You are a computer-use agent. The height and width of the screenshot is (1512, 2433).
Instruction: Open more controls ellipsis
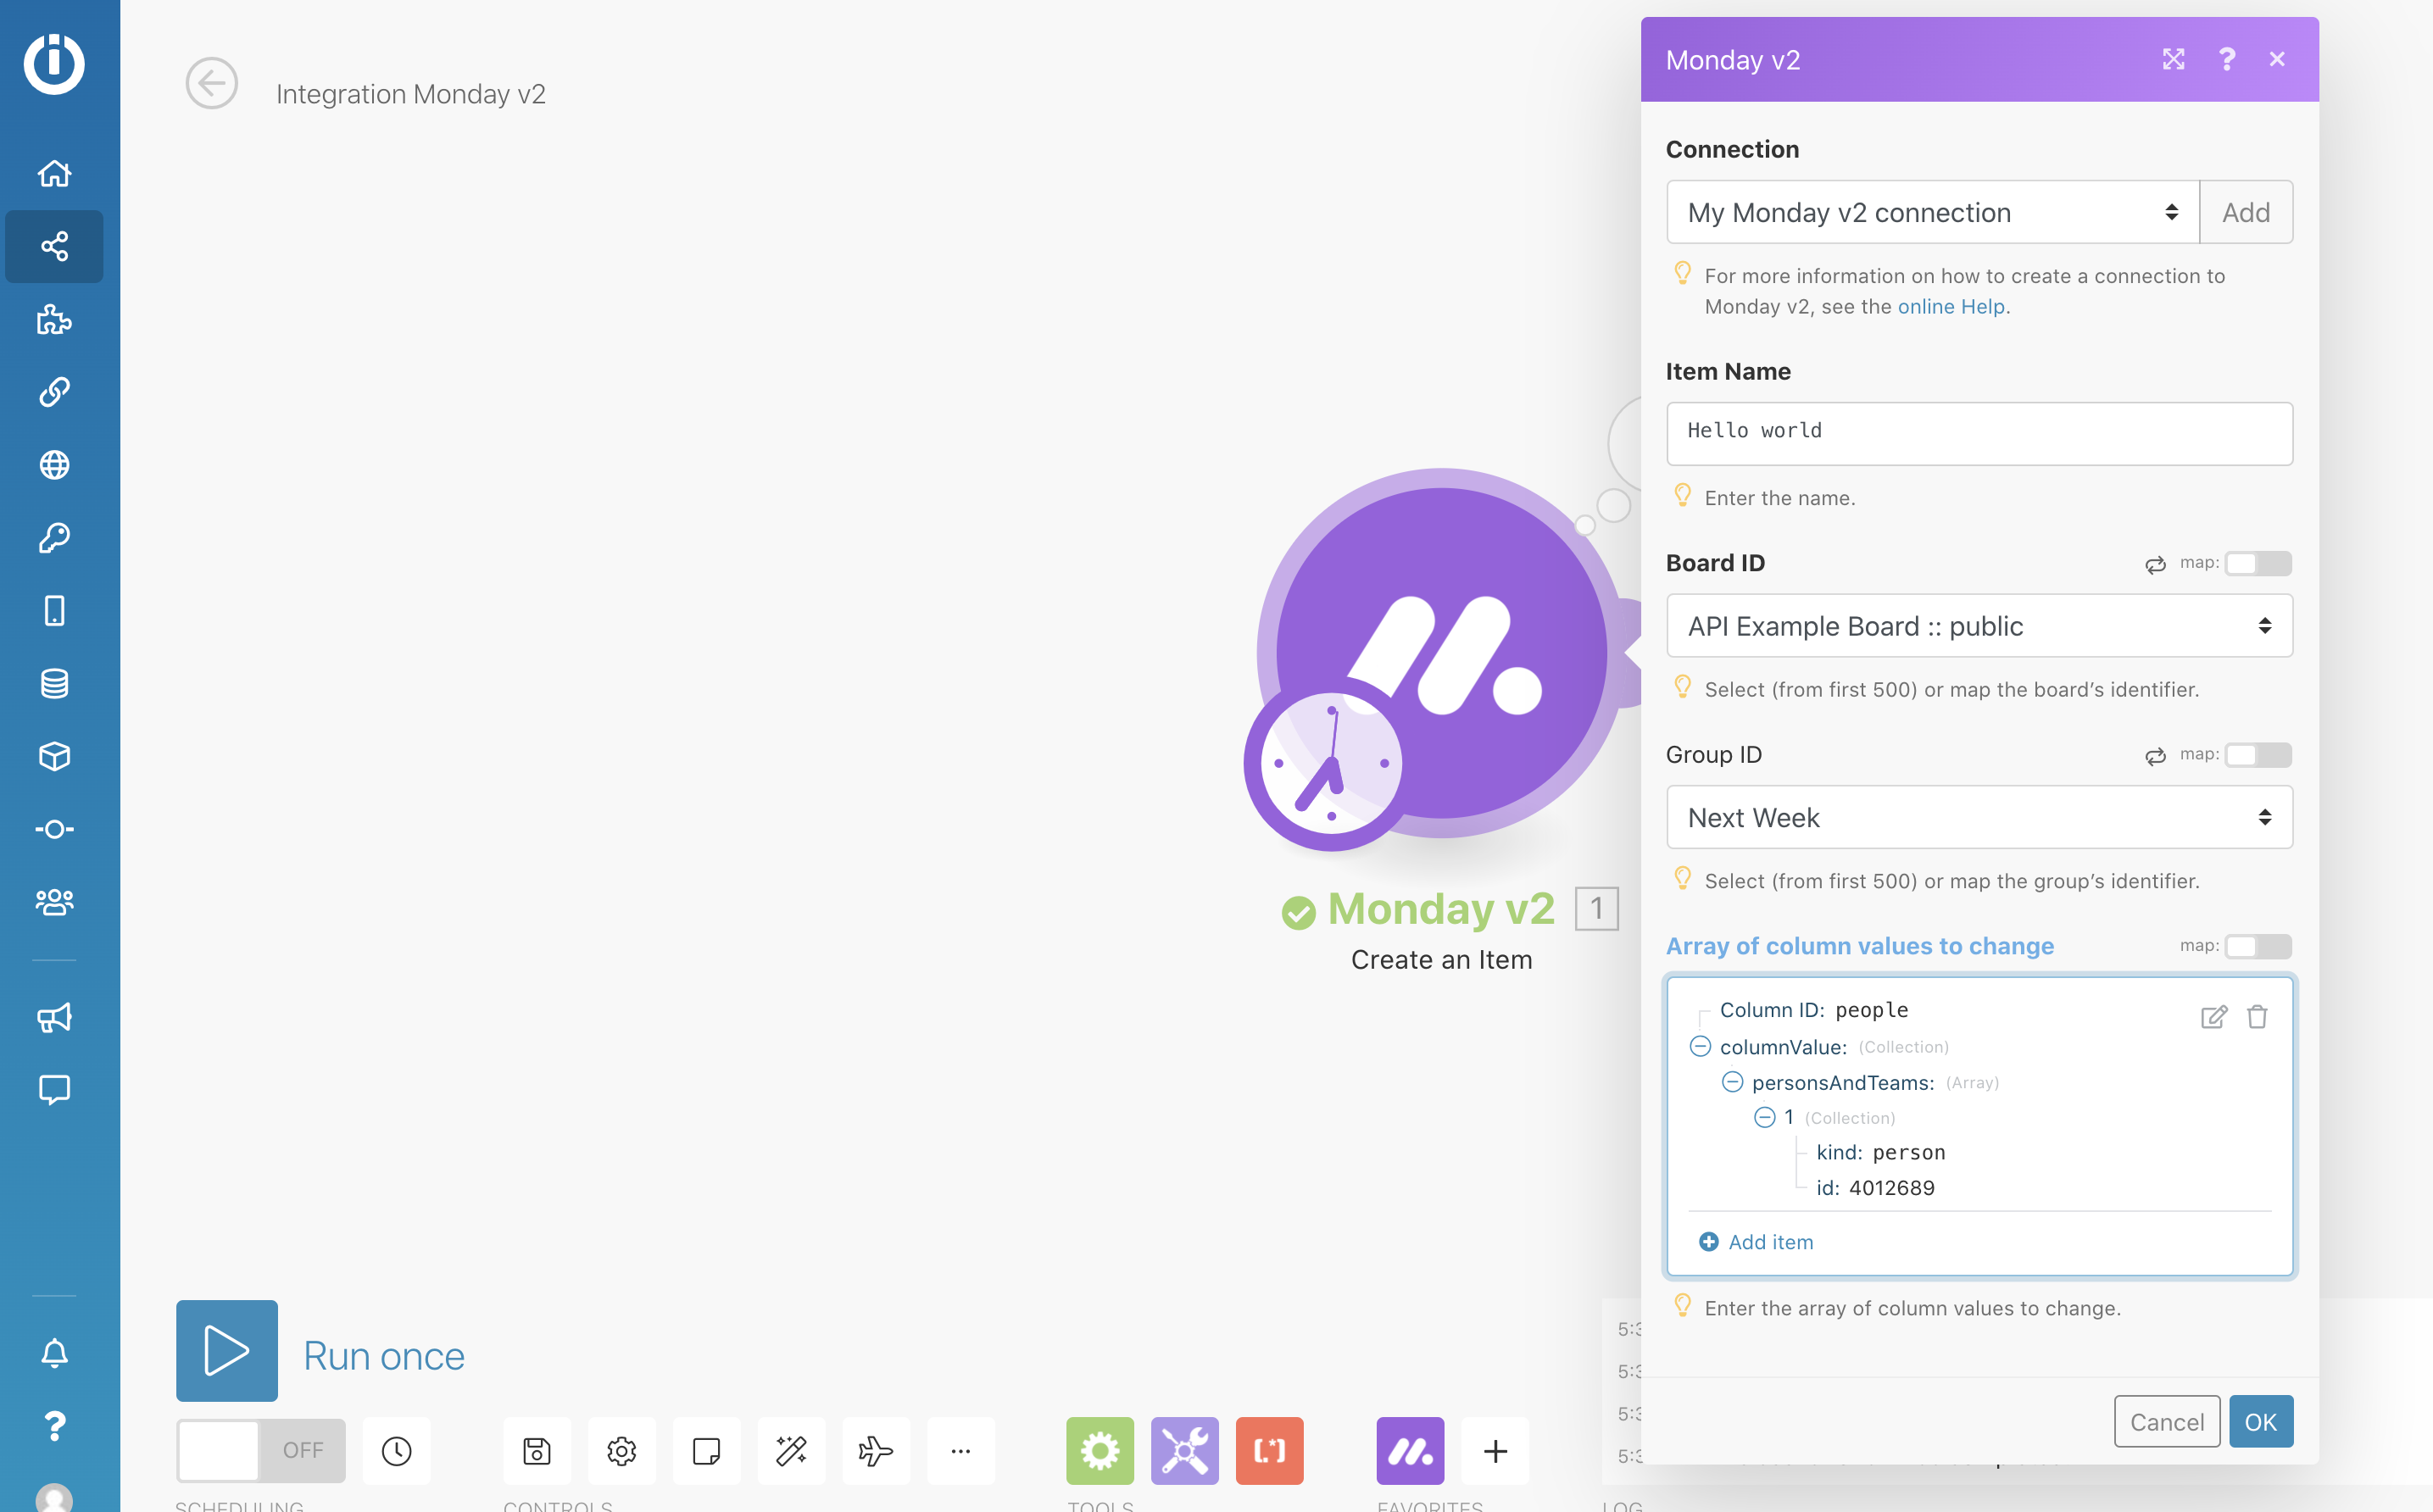point(961,1451)
